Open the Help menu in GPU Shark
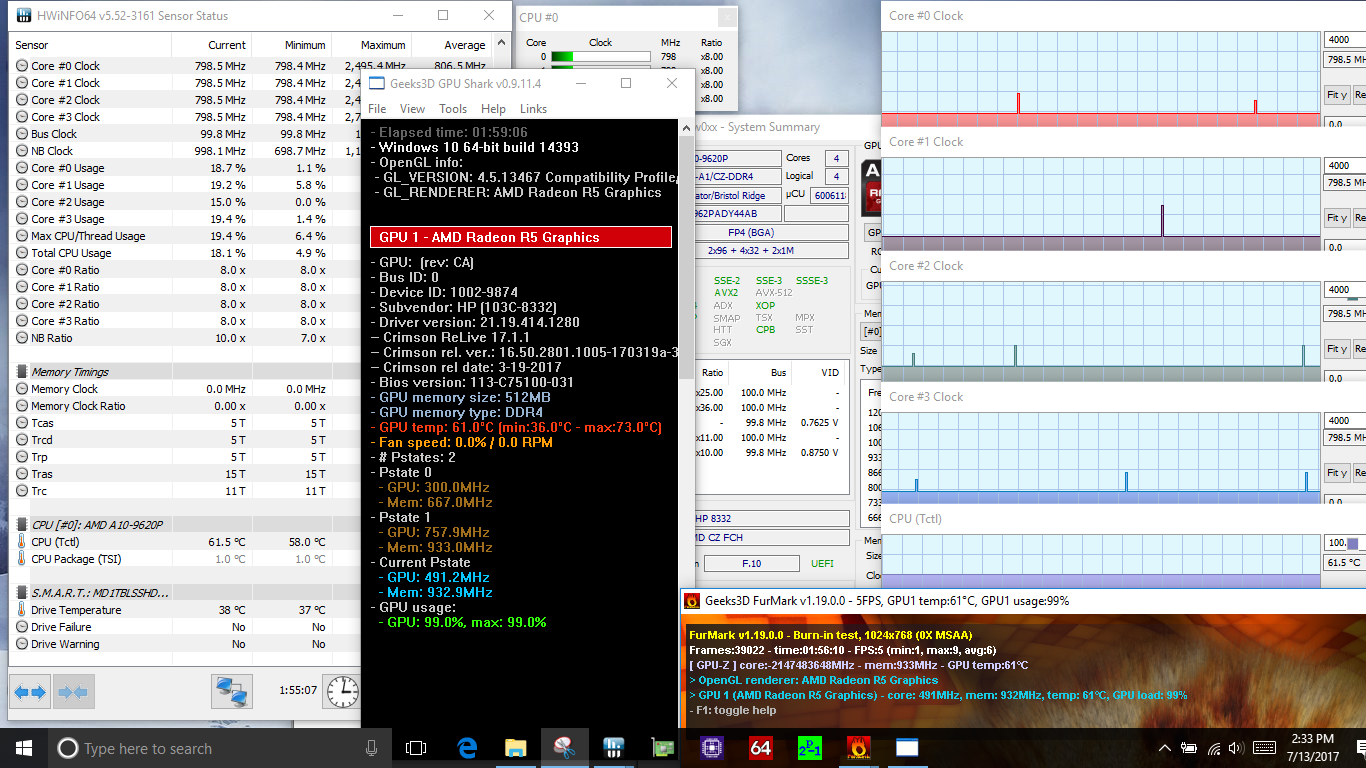 [493, 109]
